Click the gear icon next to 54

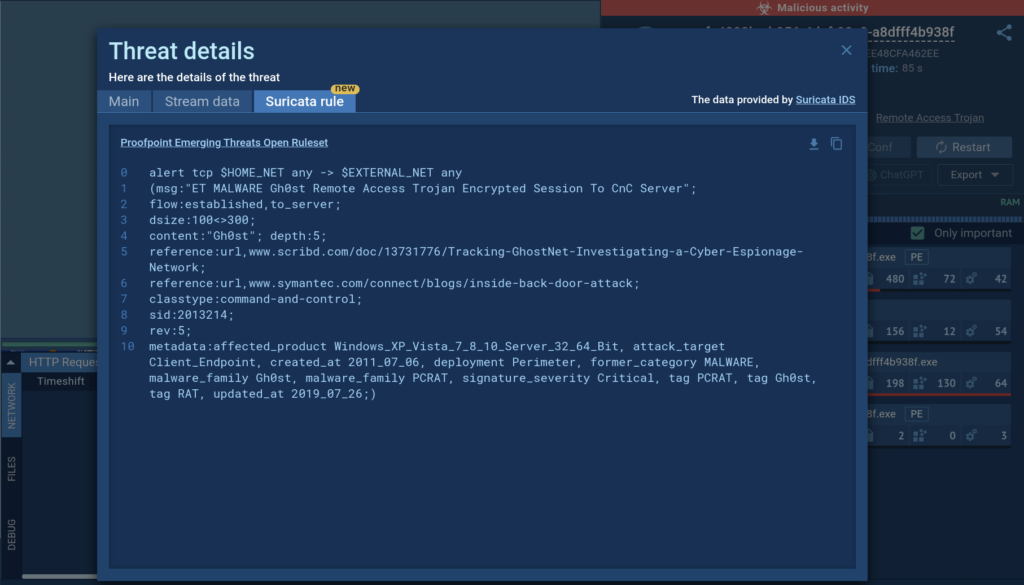[x=973, y=331]
